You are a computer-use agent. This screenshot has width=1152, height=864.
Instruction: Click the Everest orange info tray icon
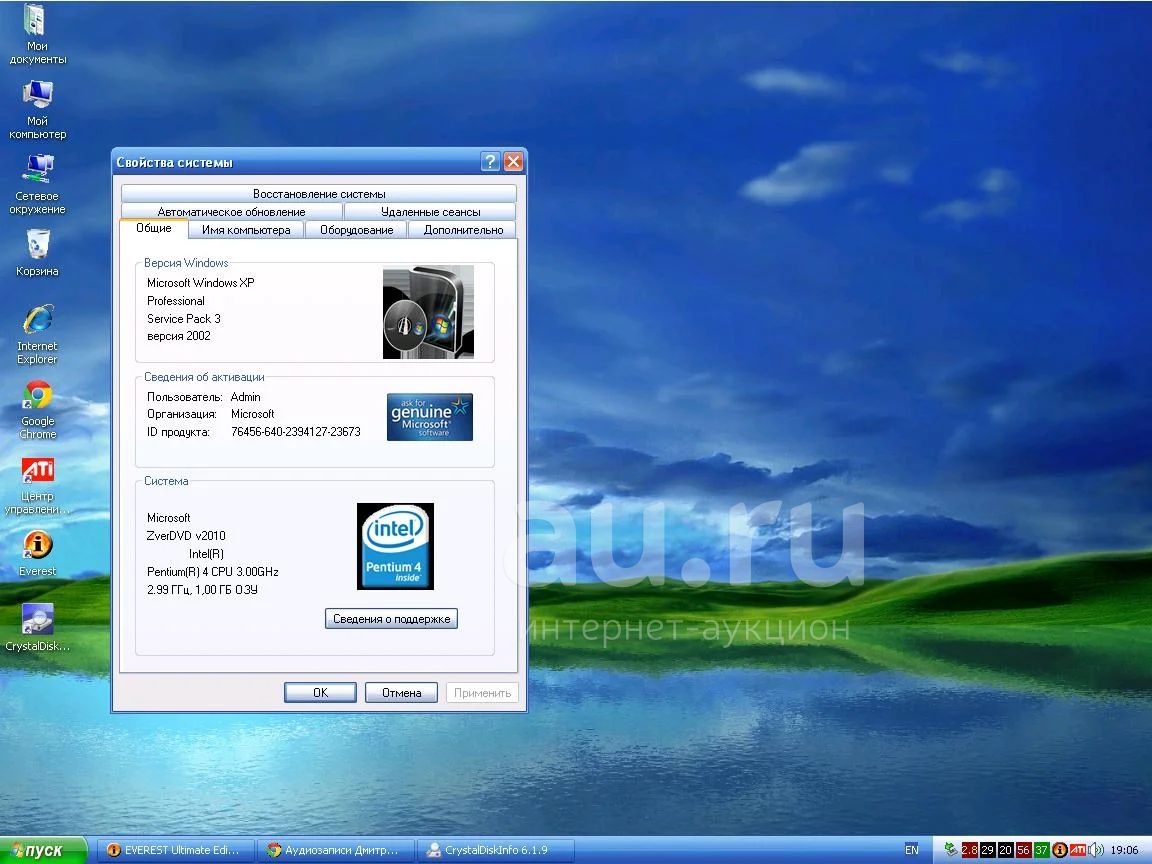pos(1059,850)
